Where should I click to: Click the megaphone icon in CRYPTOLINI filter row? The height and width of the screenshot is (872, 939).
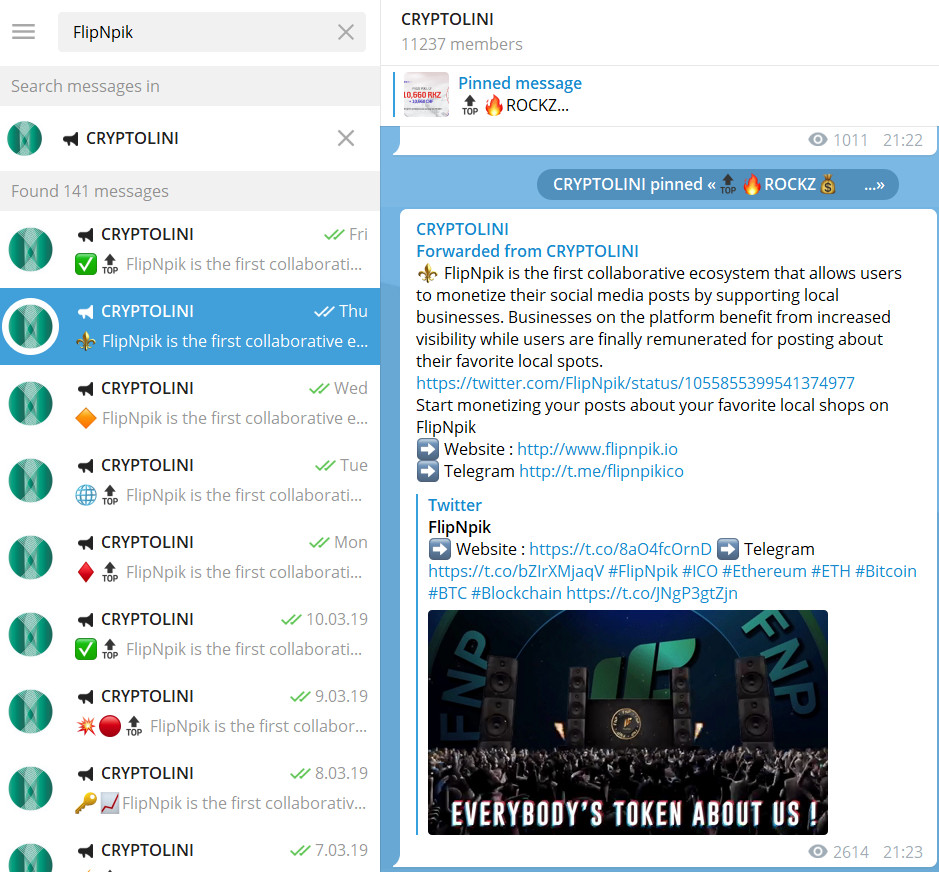coord(71,139)
